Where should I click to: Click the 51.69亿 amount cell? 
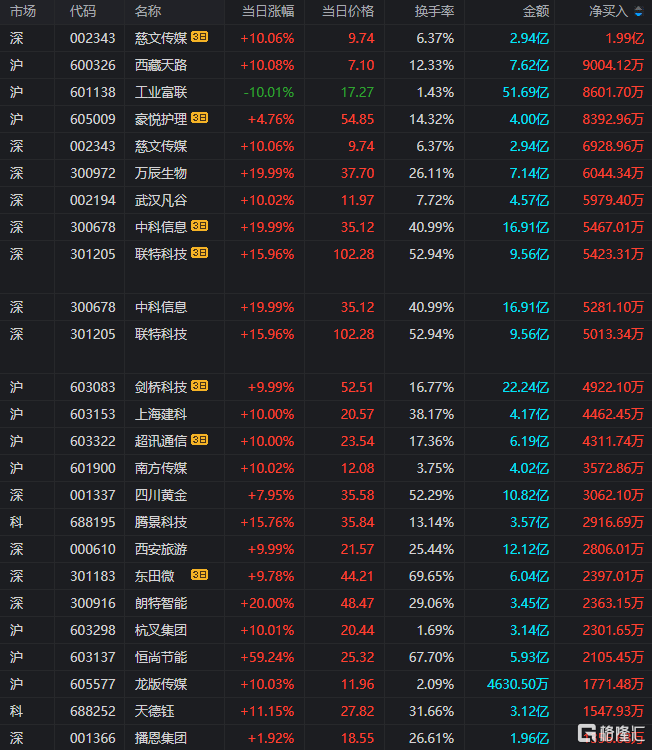(x=526, y=92)
